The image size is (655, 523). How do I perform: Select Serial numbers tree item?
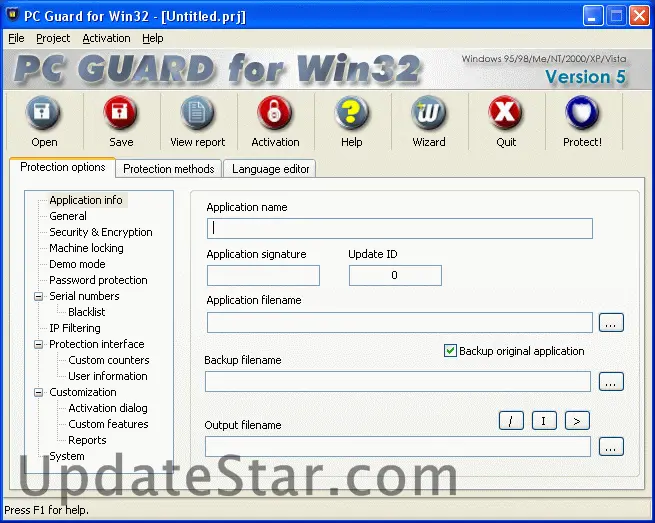pos(84,296)
